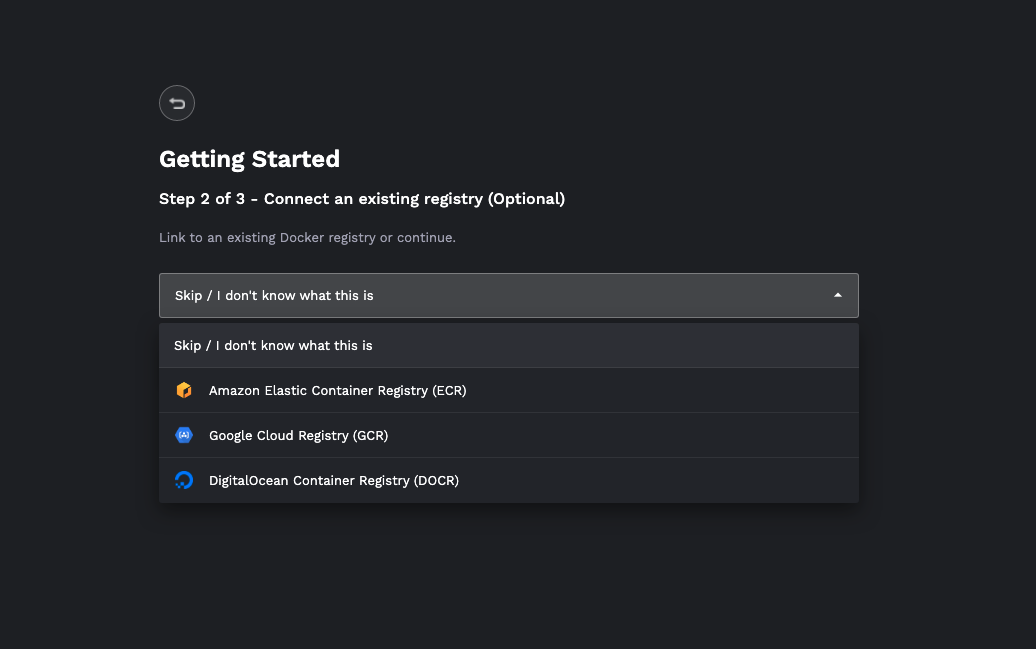Click the word 'continue' in the description line
1036x649 pixels.
424,238
